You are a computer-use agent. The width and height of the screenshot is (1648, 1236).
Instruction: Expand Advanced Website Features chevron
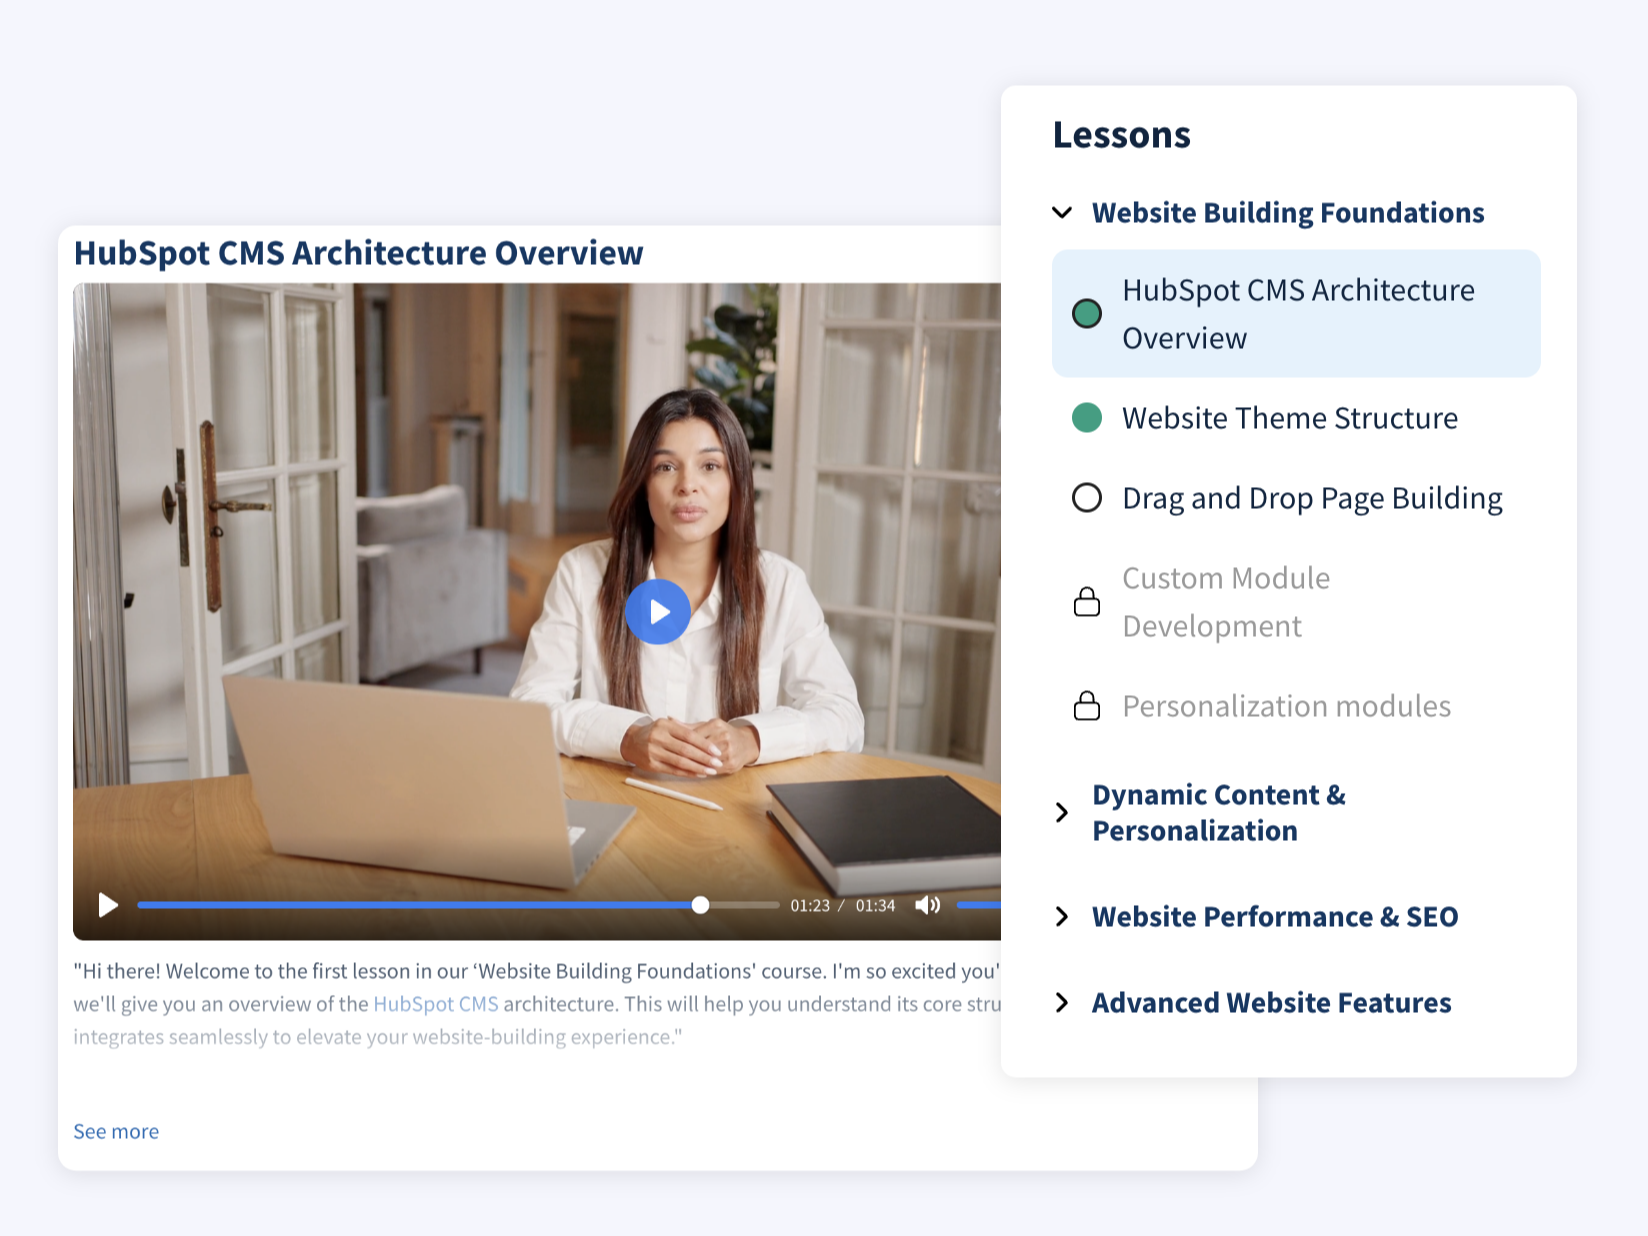coord(1062,1003)
